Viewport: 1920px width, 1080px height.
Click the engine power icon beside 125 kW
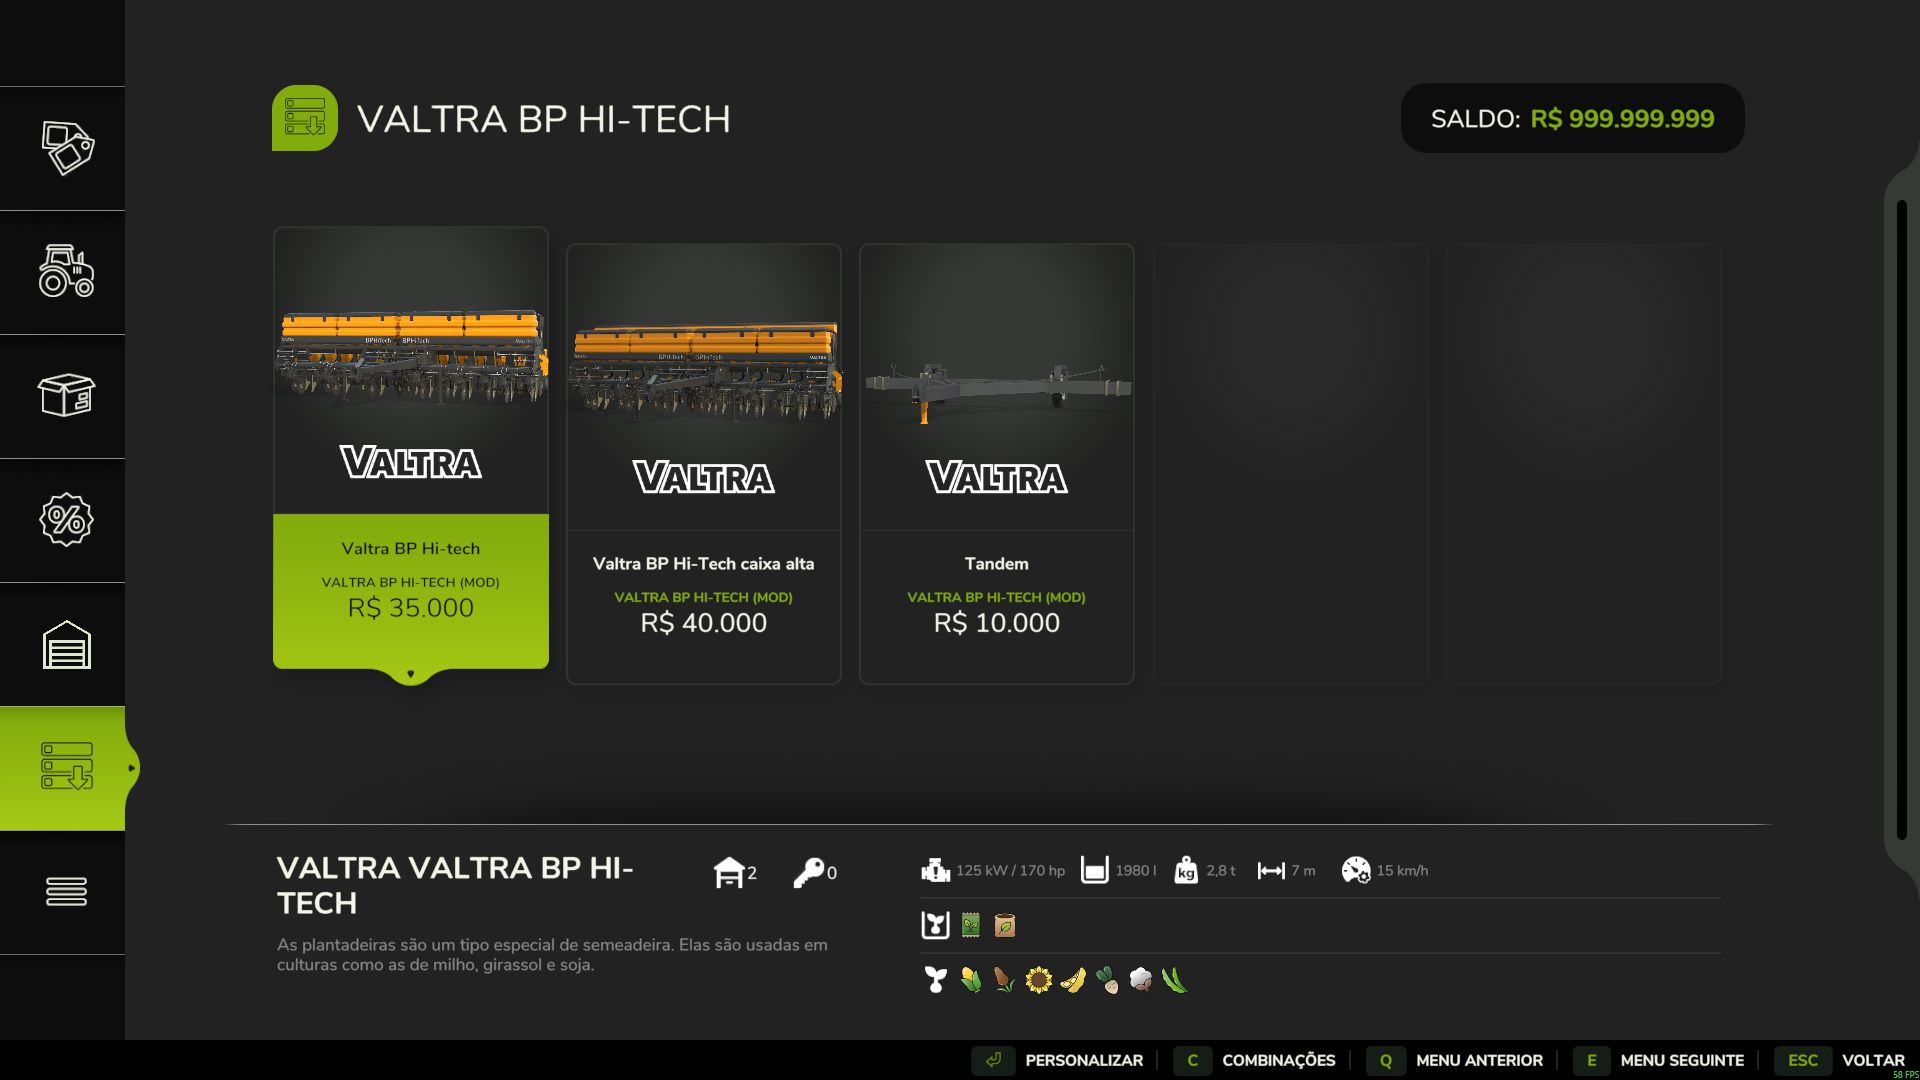click(935, 870)
